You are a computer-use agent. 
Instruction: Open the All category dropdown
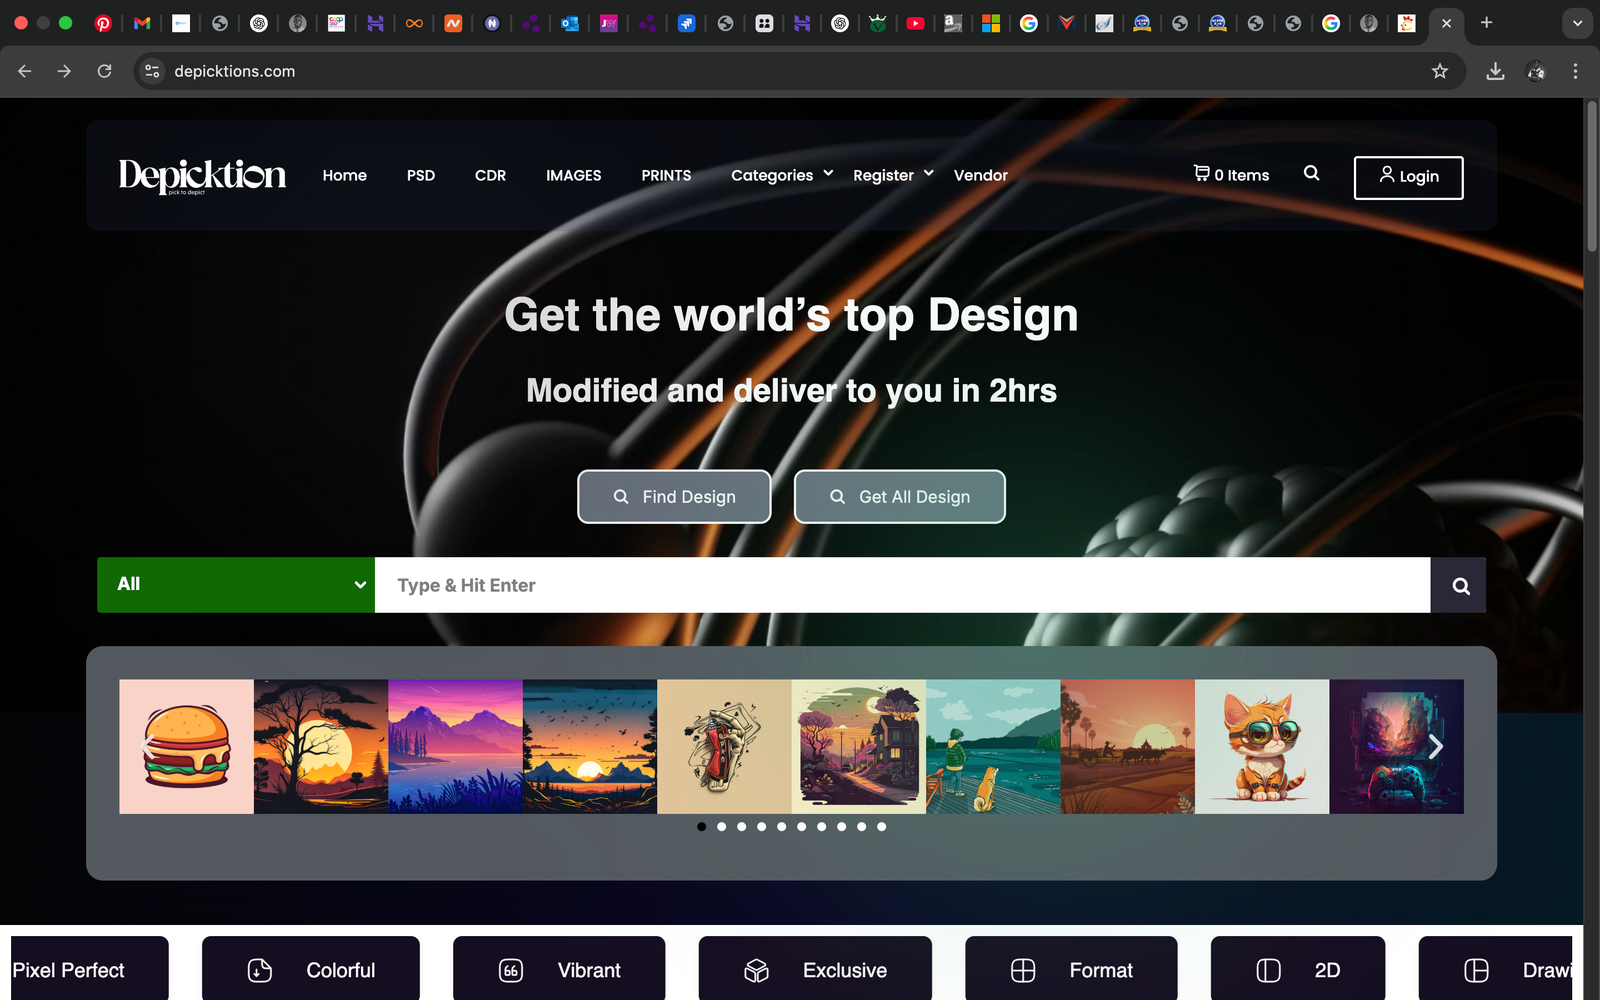click(x=235, y=585)
